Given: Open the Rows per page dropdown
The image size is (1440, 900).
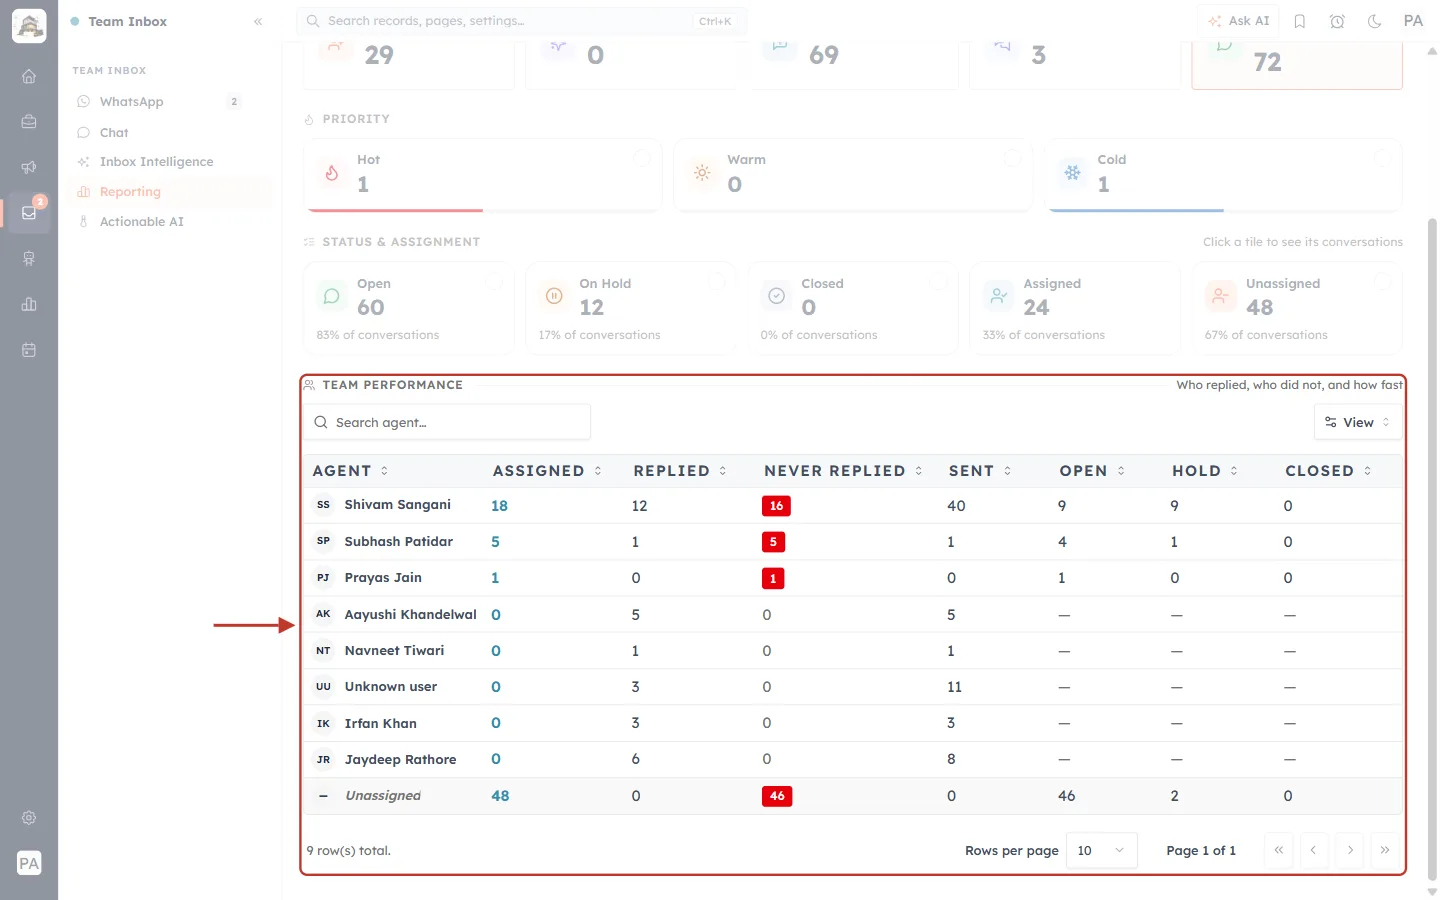Looking at the screenshot, I should 1102,850.
